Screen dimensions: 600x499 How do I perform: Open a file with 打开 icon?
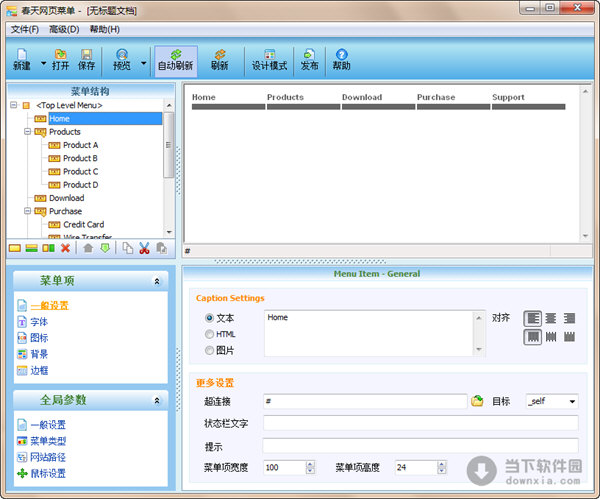point(61,60)
